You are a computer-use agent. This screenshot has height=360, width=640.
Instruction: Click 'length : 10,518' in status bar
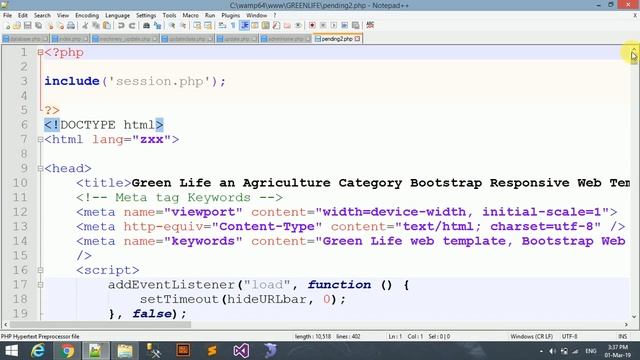point(313,336)
